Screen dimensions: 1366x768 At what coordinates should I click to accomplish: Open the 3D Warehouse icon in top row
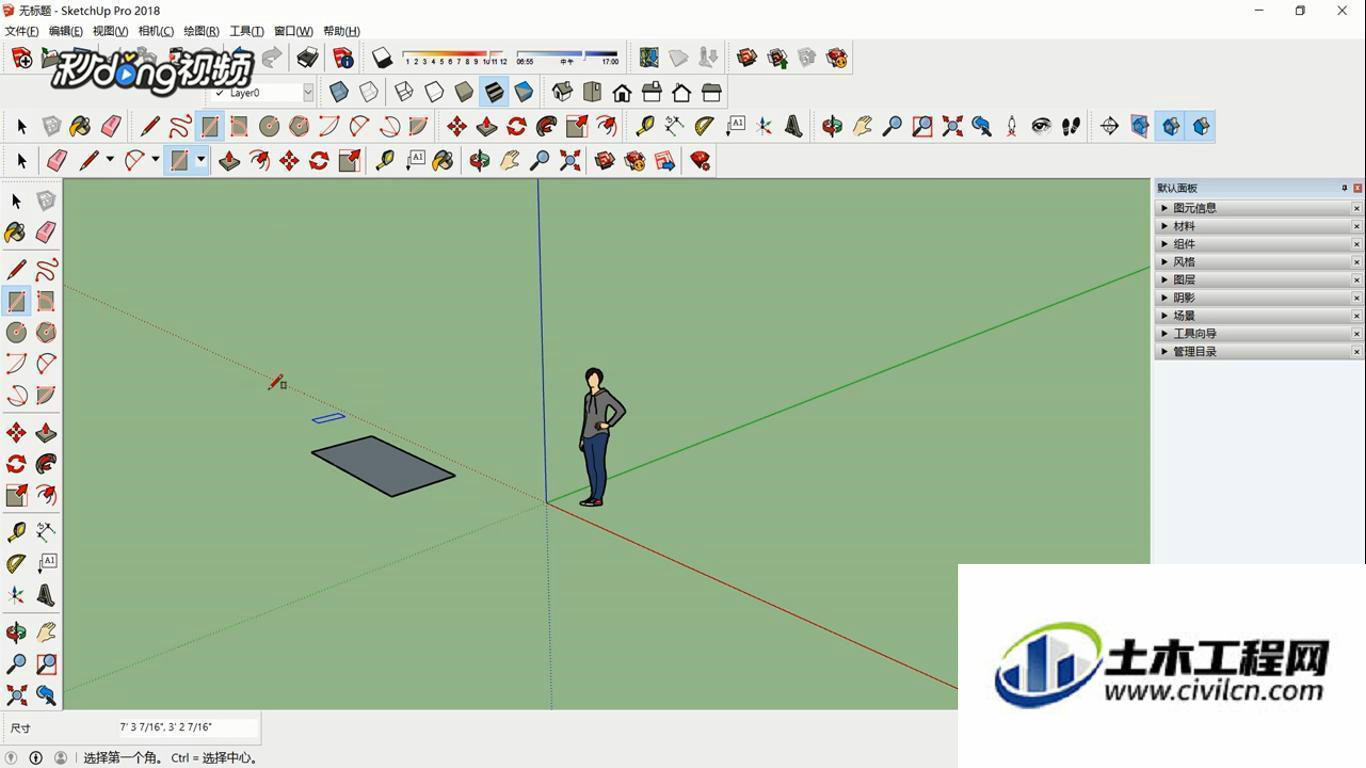coord(747,58)
